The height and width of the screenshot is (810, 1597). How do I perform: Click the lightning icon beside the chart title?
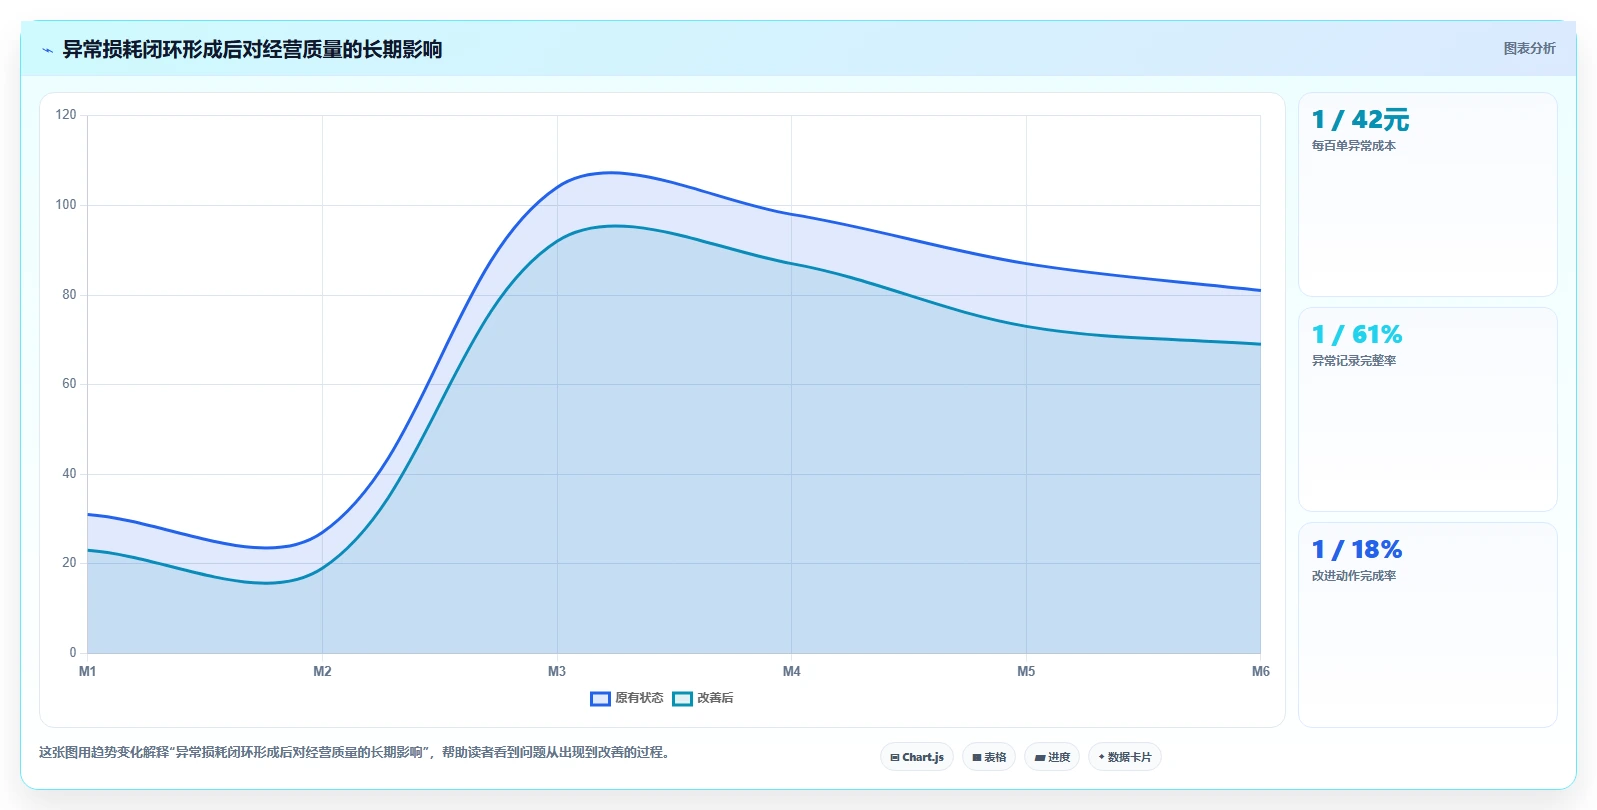[47, 50]
